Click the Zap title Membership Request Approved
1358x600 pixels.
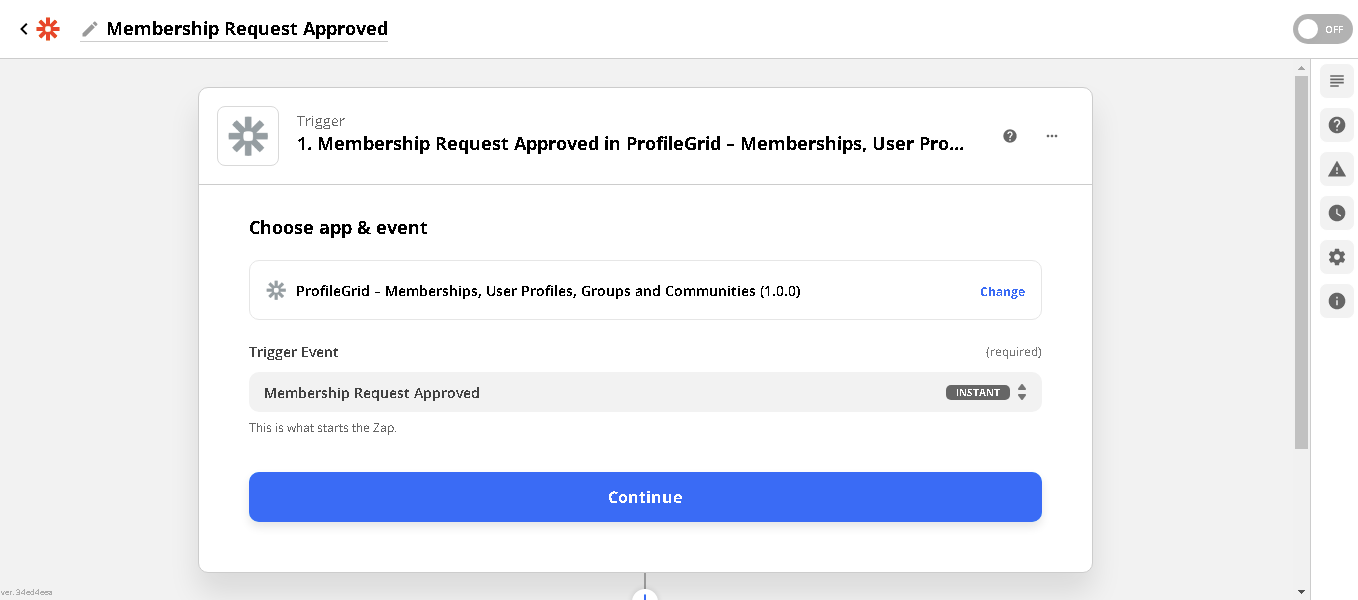click(x=247, y=29)
